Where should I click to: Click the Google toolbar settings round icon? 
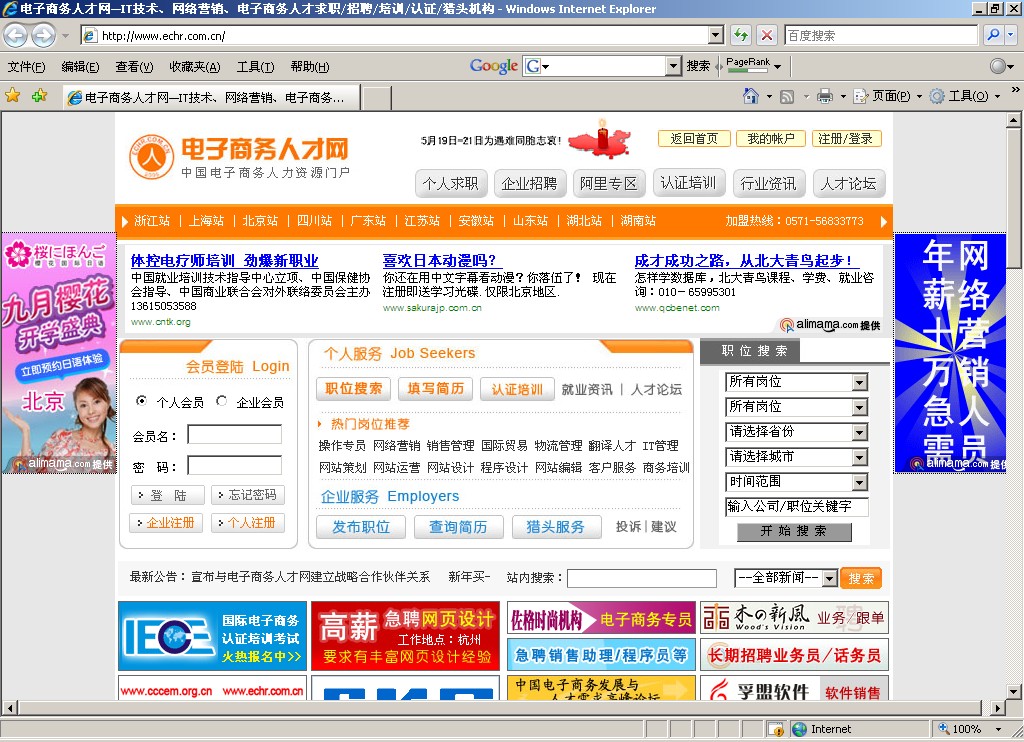pyautogui.click(x=998, y=65)
